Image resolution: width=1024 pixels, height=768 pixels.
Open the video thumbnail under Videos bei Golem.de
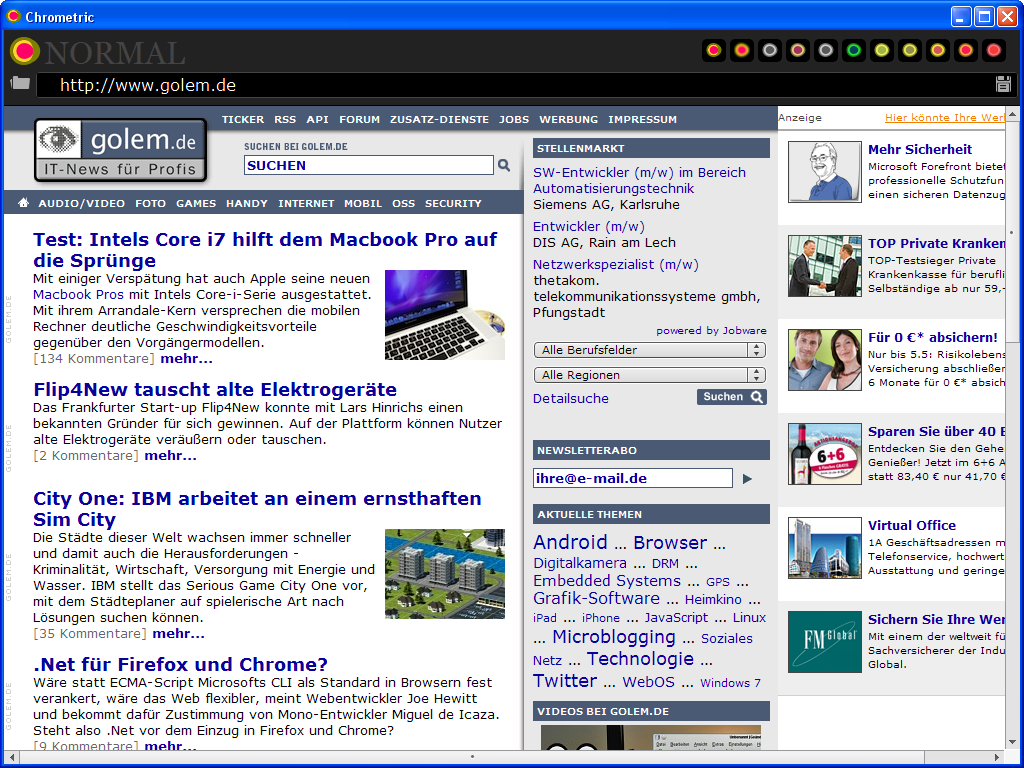(651, 737)
